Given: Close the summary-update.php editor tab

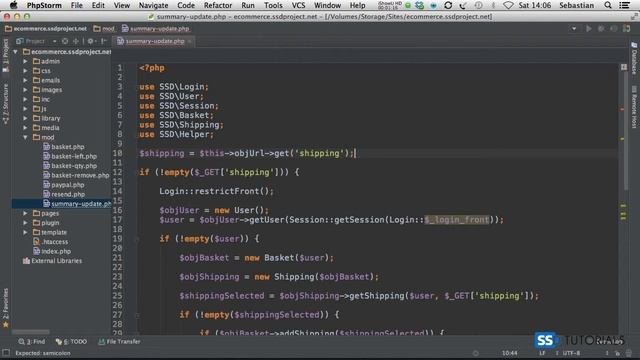Looking at the screenshot, I should point(190,41).
